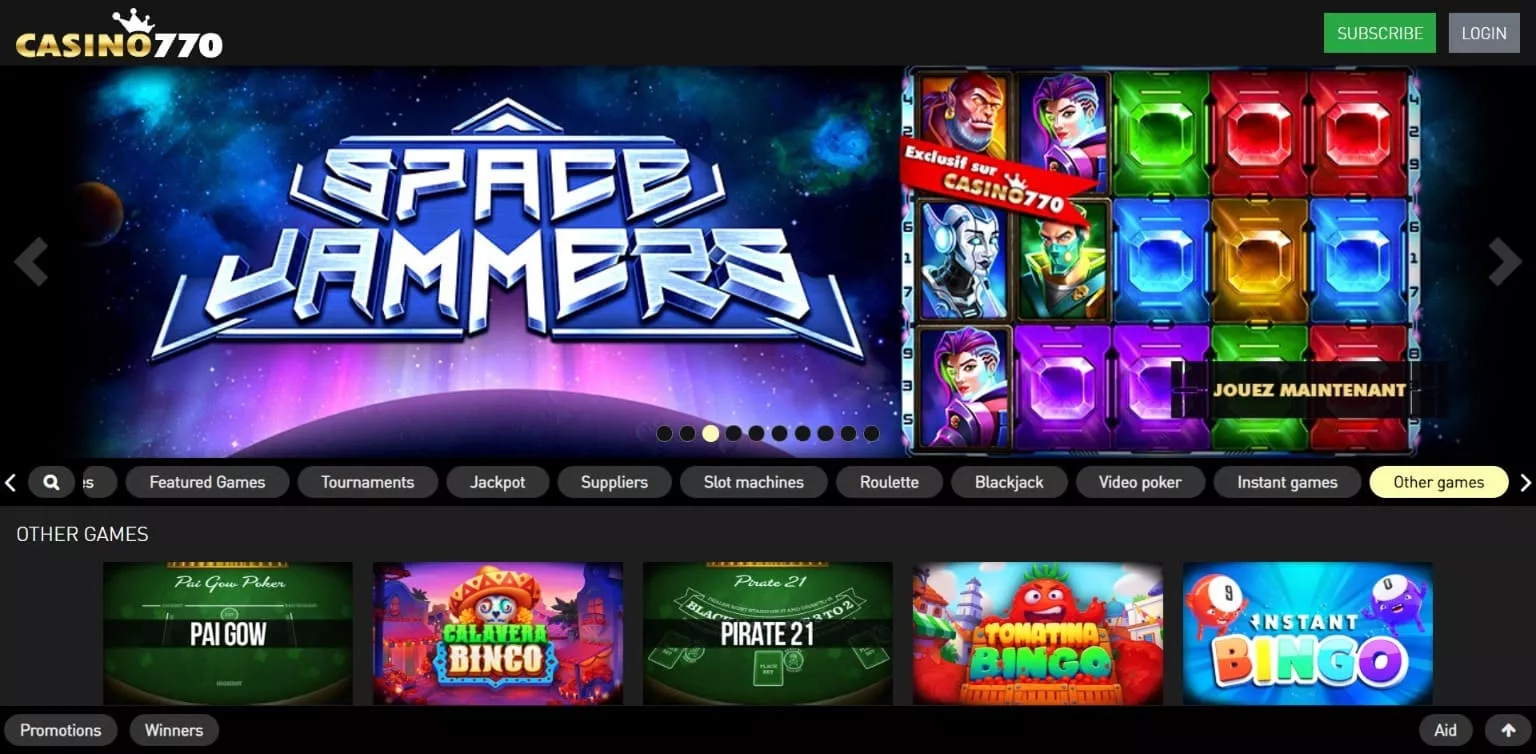Open the game search magnifier icon

pos(51,482)
